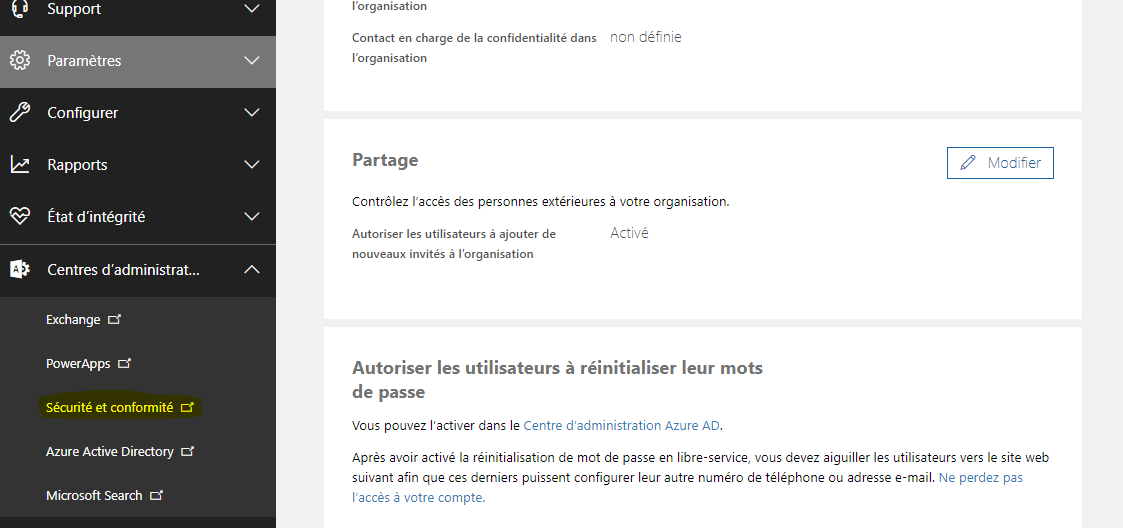The image size is (1123, 528).
Task: Click the État d'intégrité heart icon
Action: click(20, 216)
